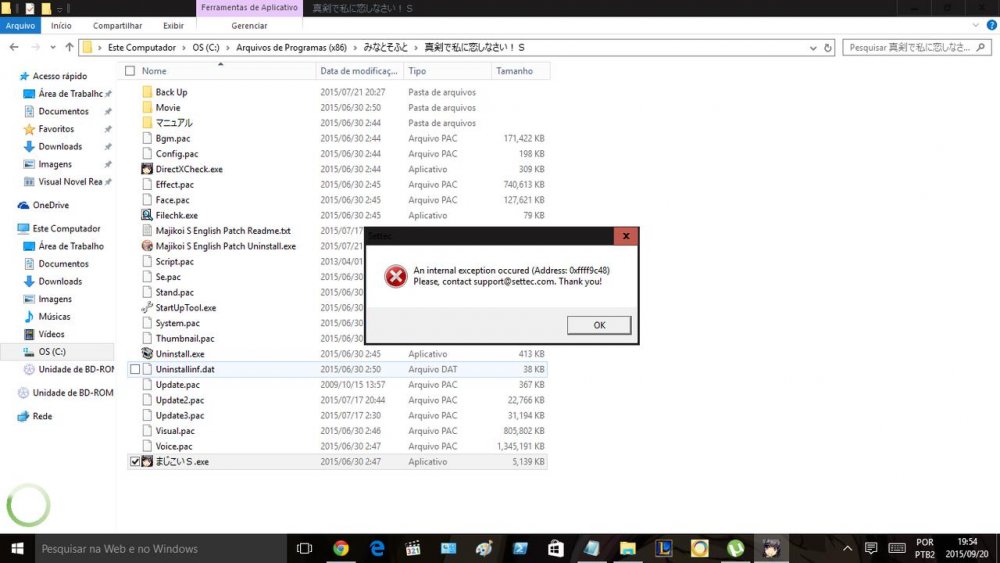This screenshot has height=563, width=1000.
Task: Uncheck the まじこいS.exe file checkbox
Action: click(135, 462)
